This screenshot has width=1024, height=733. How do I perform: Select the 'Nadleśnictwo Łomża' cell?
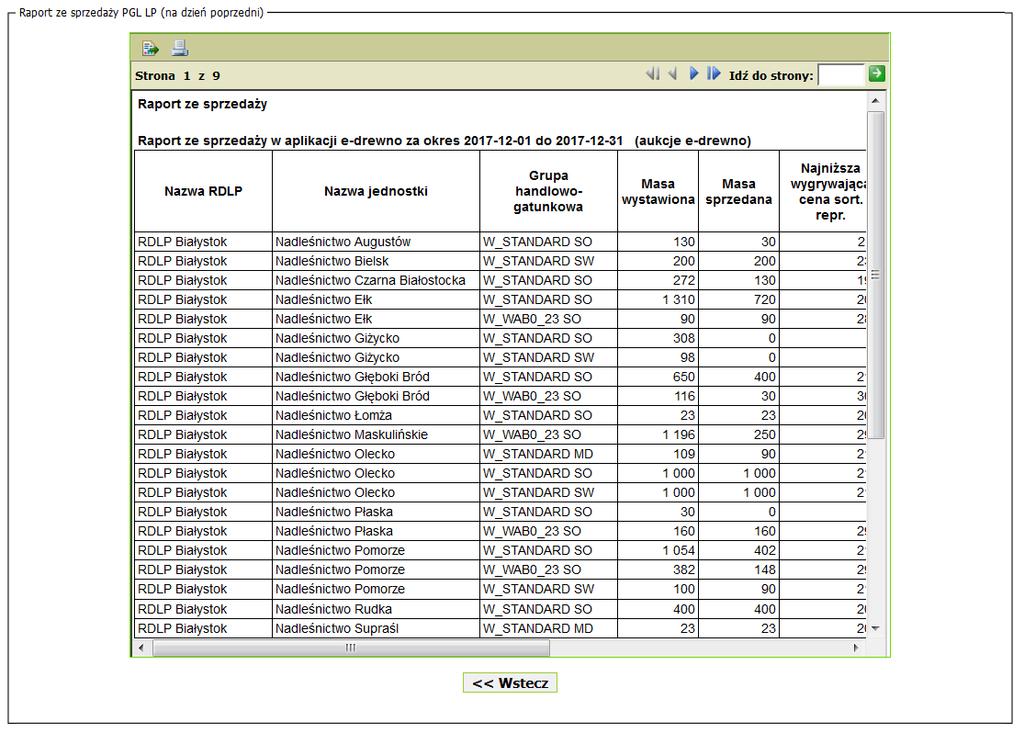coord(376,415)
